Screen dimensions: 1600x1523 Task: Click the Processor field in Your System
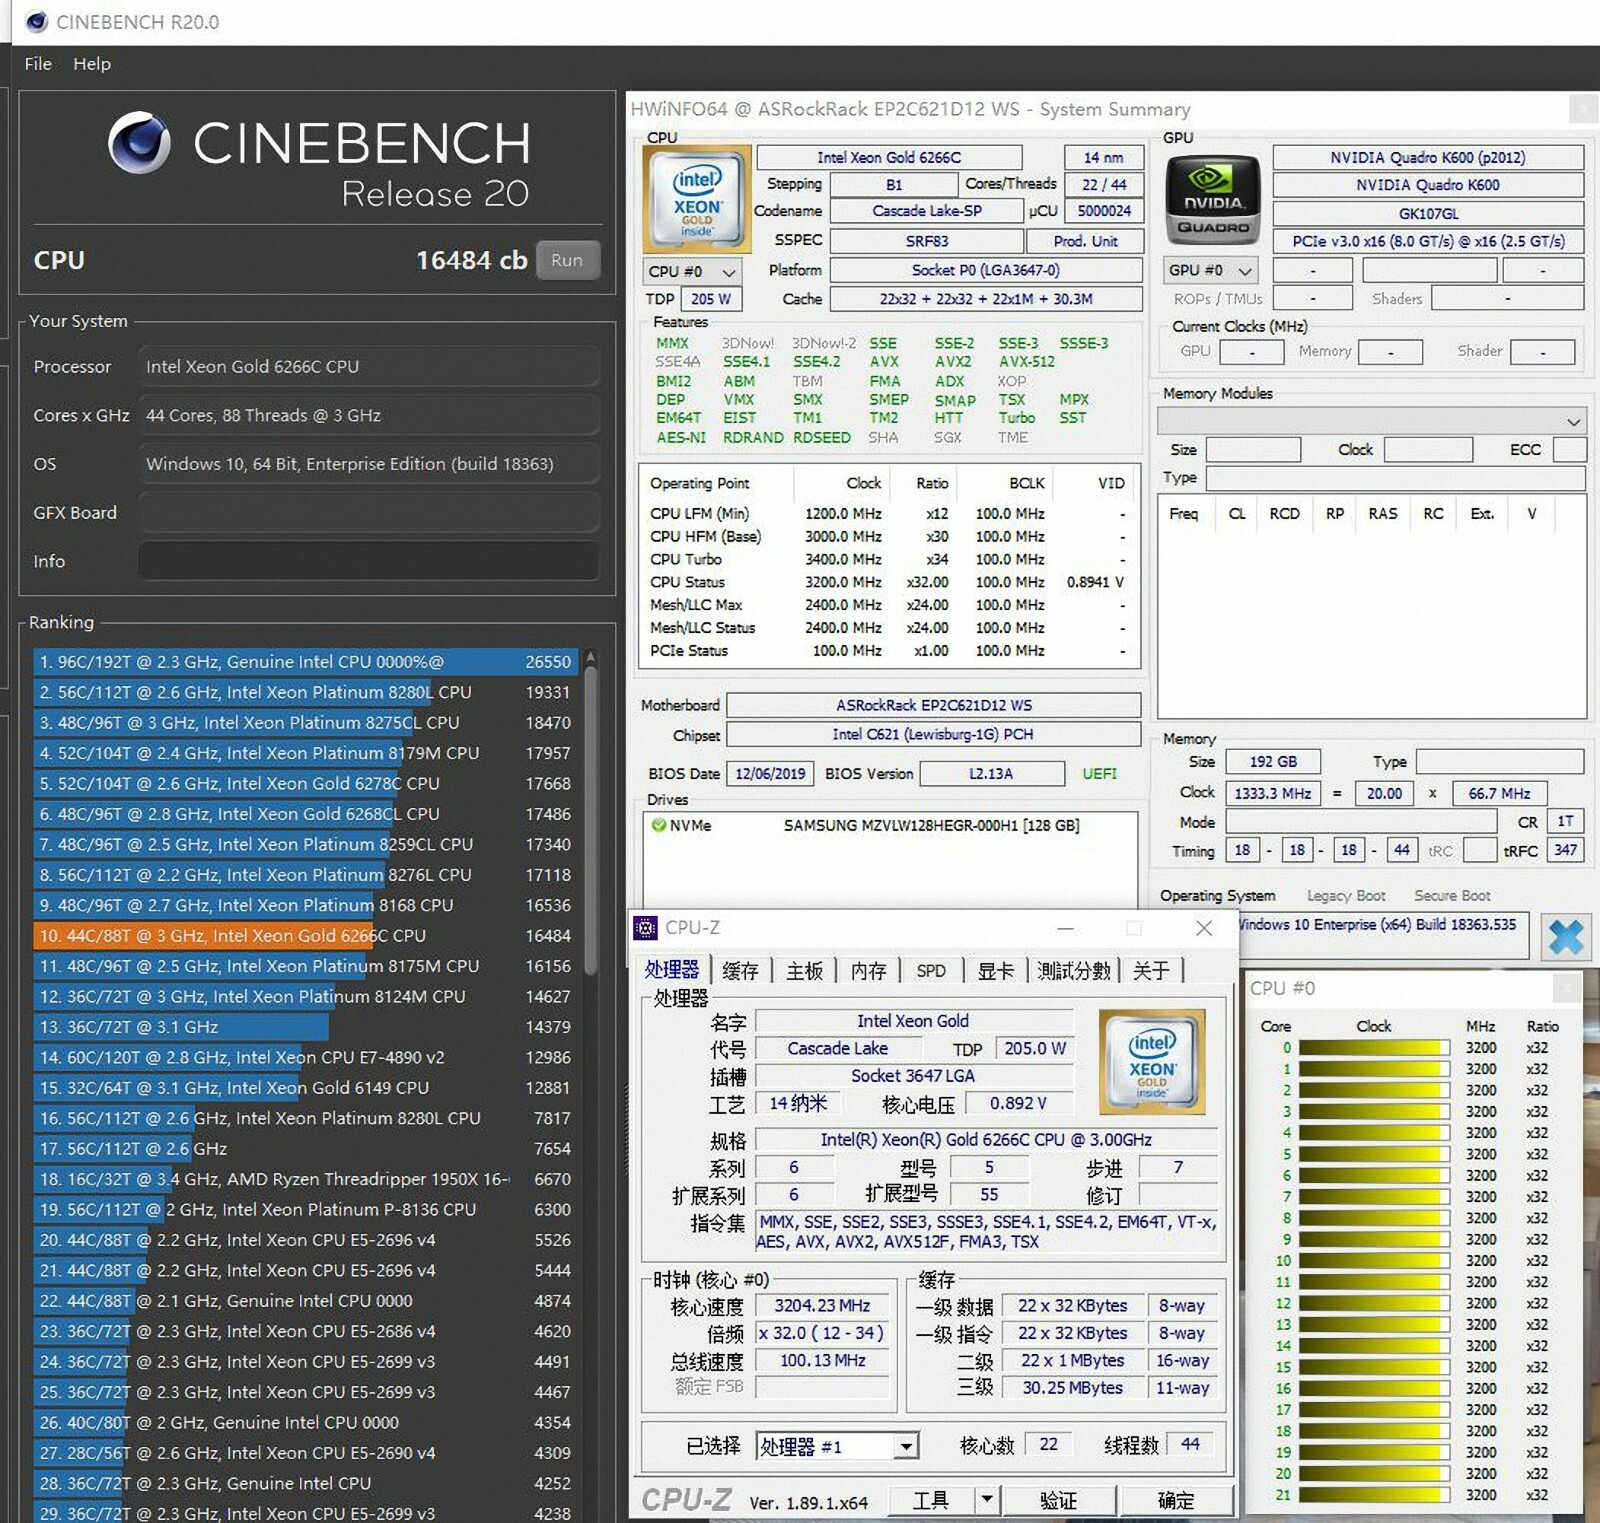pos(369,367)
